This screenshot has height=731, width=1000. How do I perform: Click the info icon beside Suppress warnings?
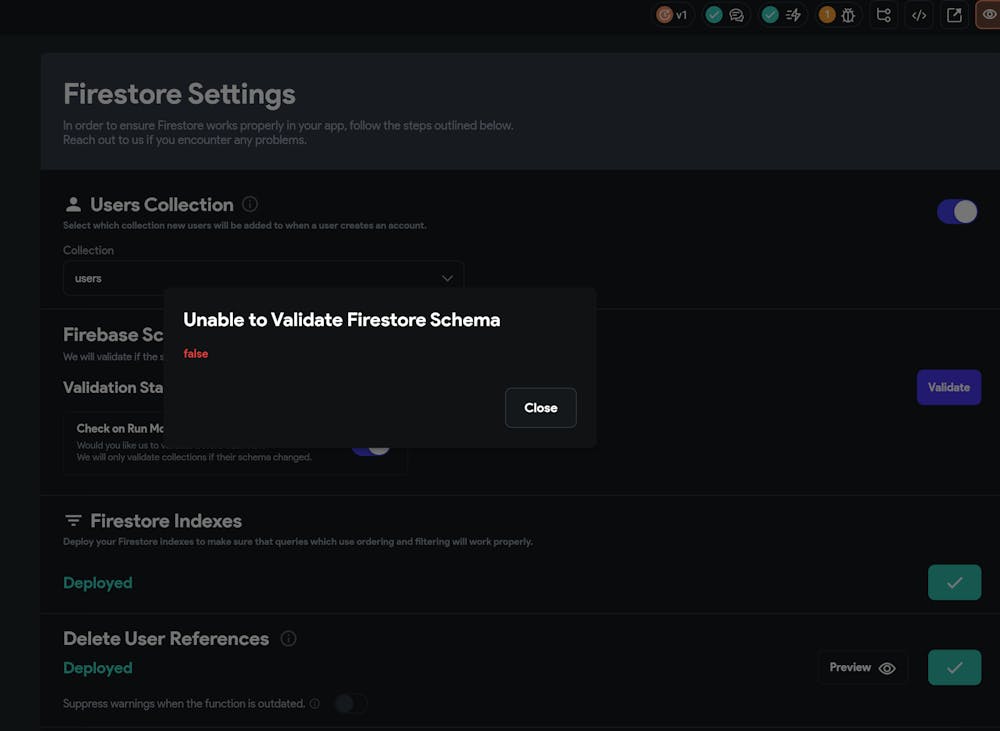pyautogui.click(x=315, y=704)
